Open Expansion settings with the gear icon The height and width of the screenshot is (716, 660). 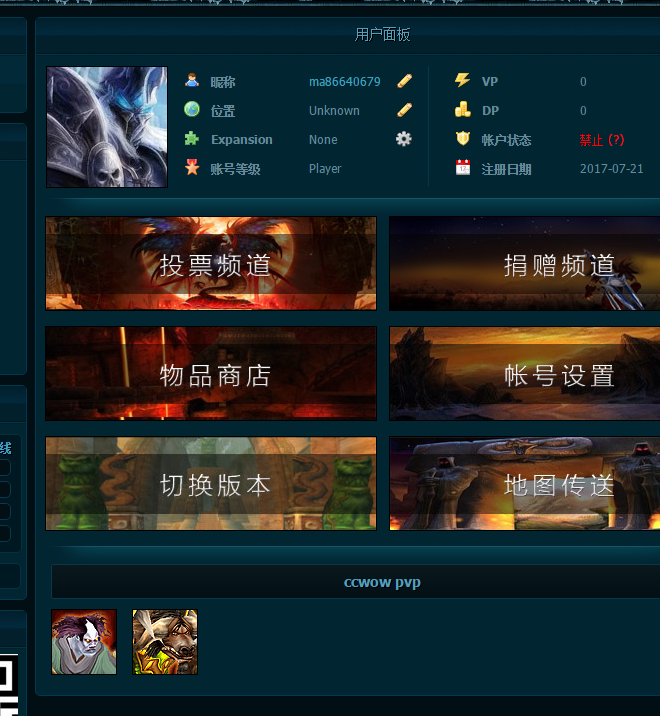coord(404,139)
